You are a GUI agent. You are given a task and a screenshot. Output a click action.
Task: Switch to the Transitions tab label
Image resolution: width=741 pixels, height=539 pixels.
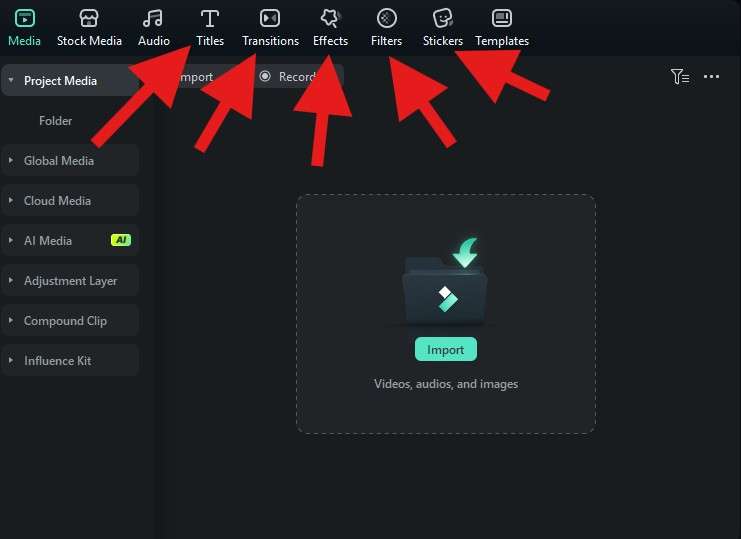pos(270,41)
